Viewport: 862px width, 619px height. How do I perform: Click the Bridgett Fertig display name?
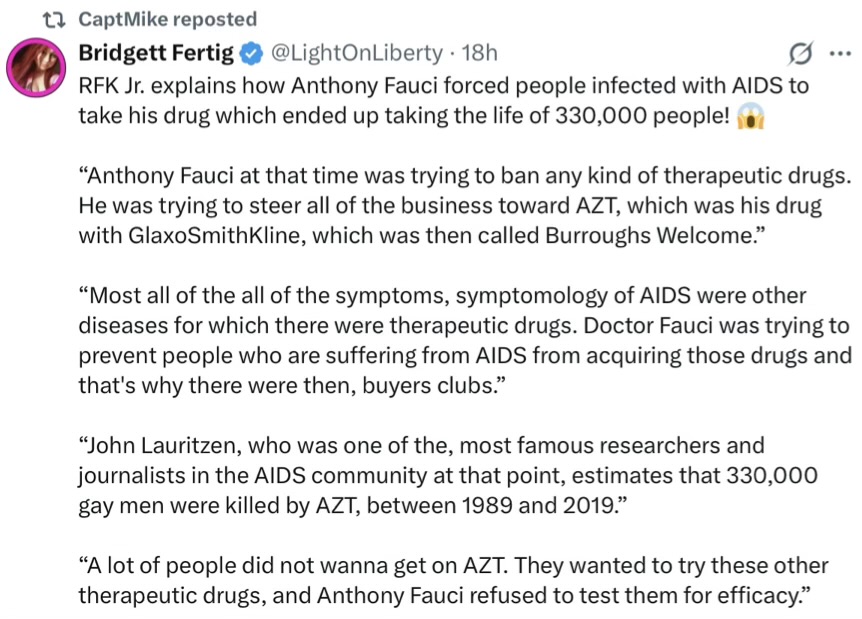click(156, 52)
